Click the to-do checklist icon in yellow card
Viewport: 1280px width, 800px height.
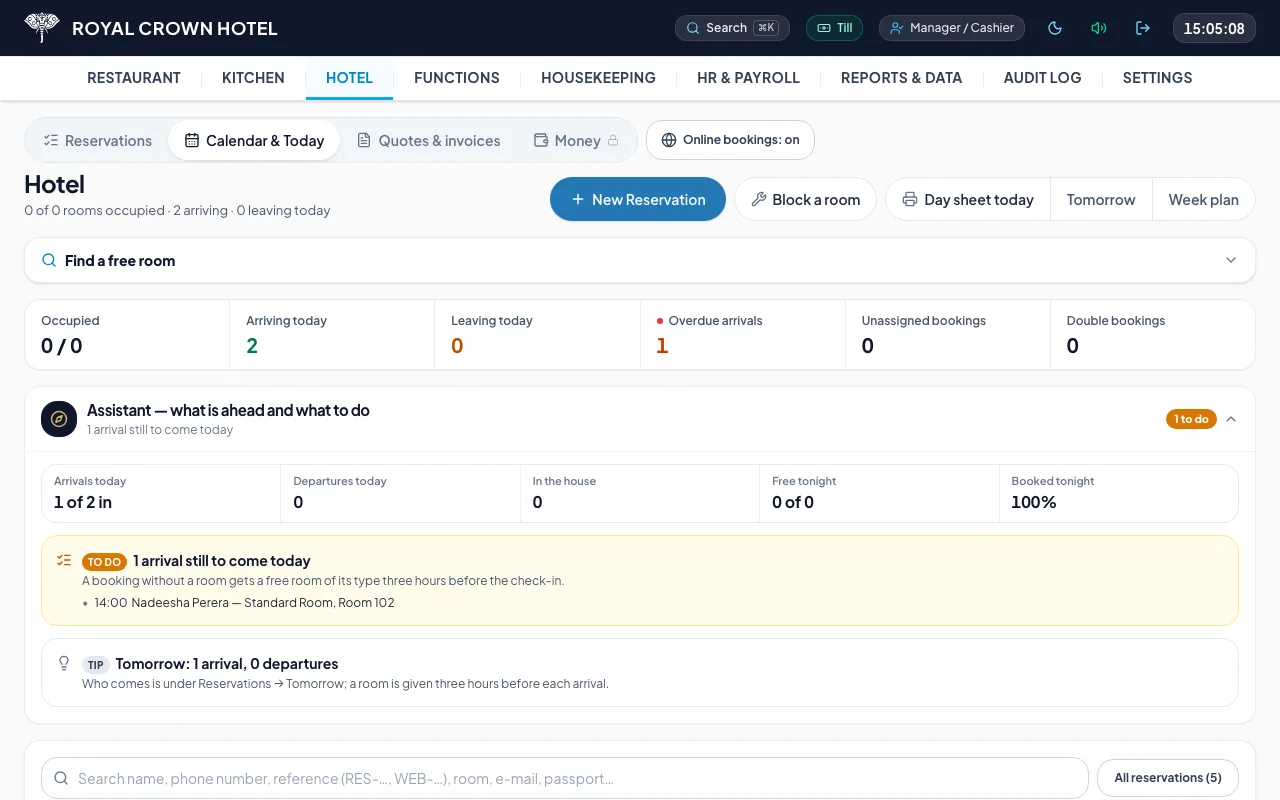point(64,561)
